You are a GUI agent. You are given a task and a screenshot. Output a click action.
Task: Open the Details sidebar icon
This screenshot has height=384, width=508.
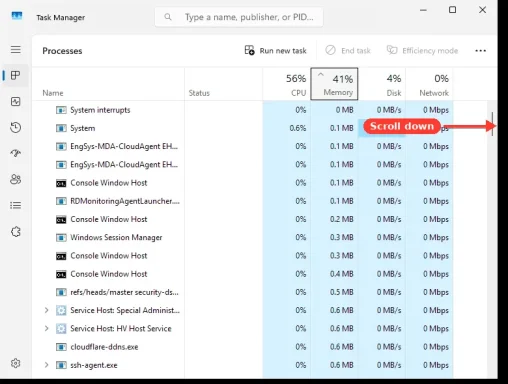[16, 205]
